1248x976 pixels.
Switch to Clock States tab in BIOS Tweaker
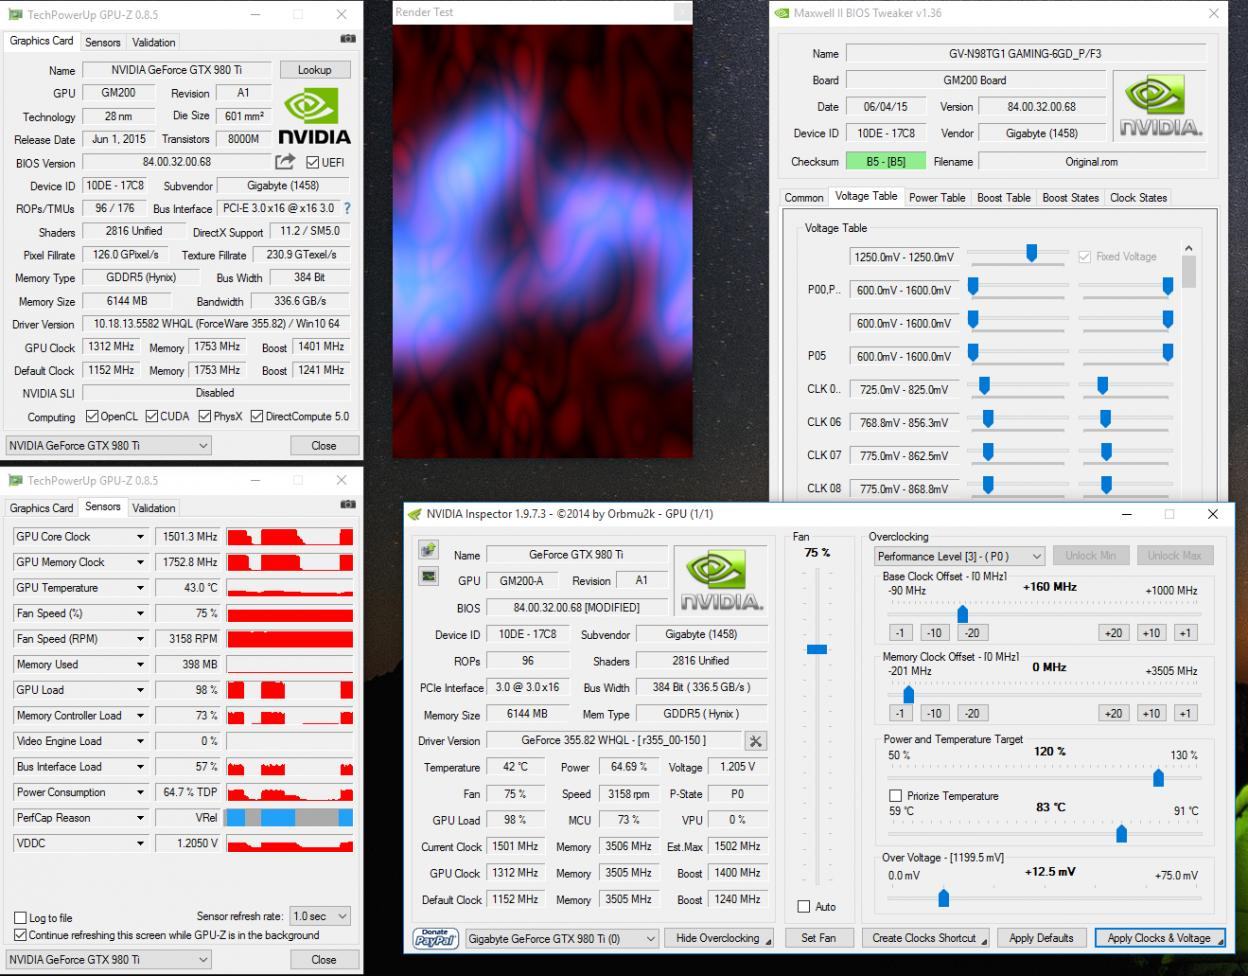[1138, 197]
